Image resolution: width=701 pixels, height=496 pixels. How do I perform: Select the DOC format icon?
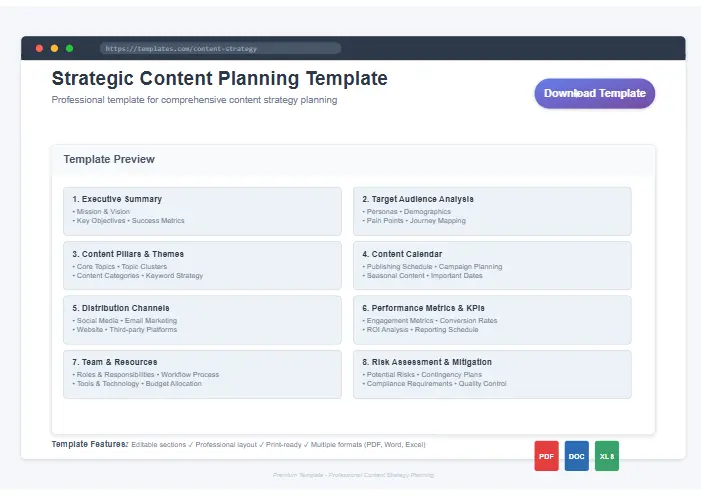577,456
